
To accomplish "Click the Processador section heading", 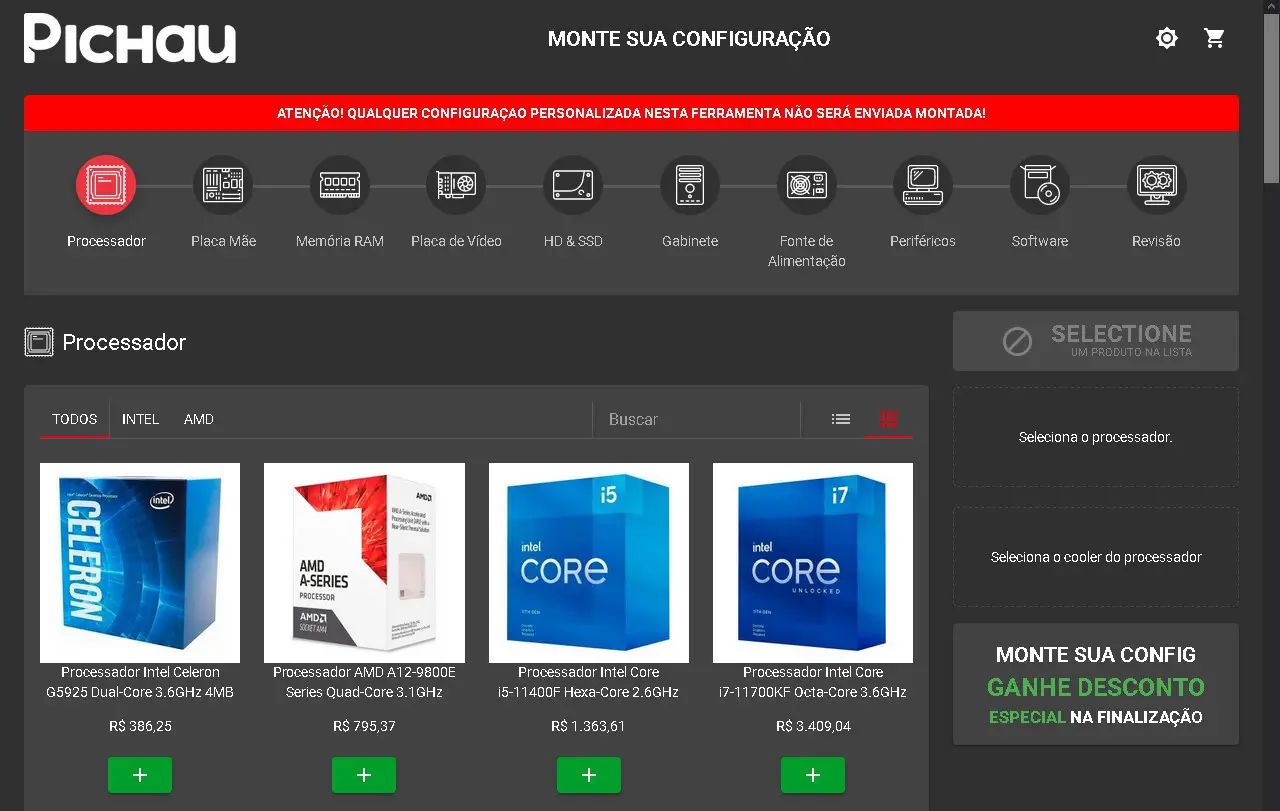I will tap(124, 342).
